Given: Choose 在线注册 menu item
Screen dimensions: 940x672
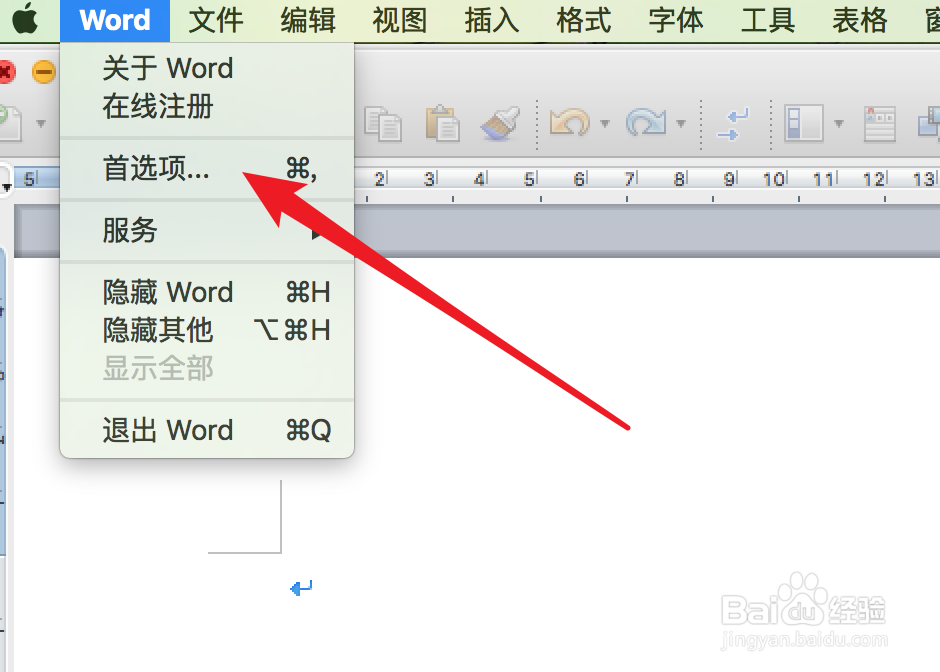Looking at the screenshot, I should [207, 106].
